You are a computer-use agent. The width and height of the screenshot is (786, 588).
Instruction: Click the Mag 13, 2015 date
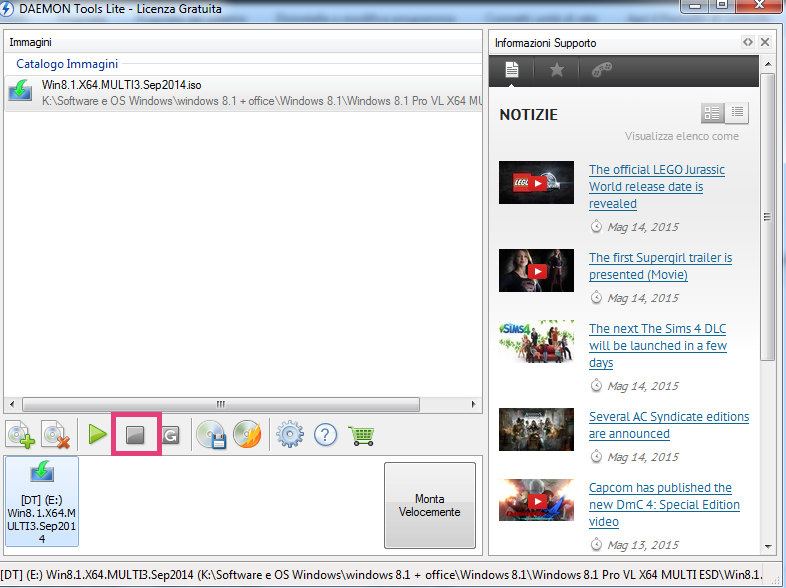(643, 545)
